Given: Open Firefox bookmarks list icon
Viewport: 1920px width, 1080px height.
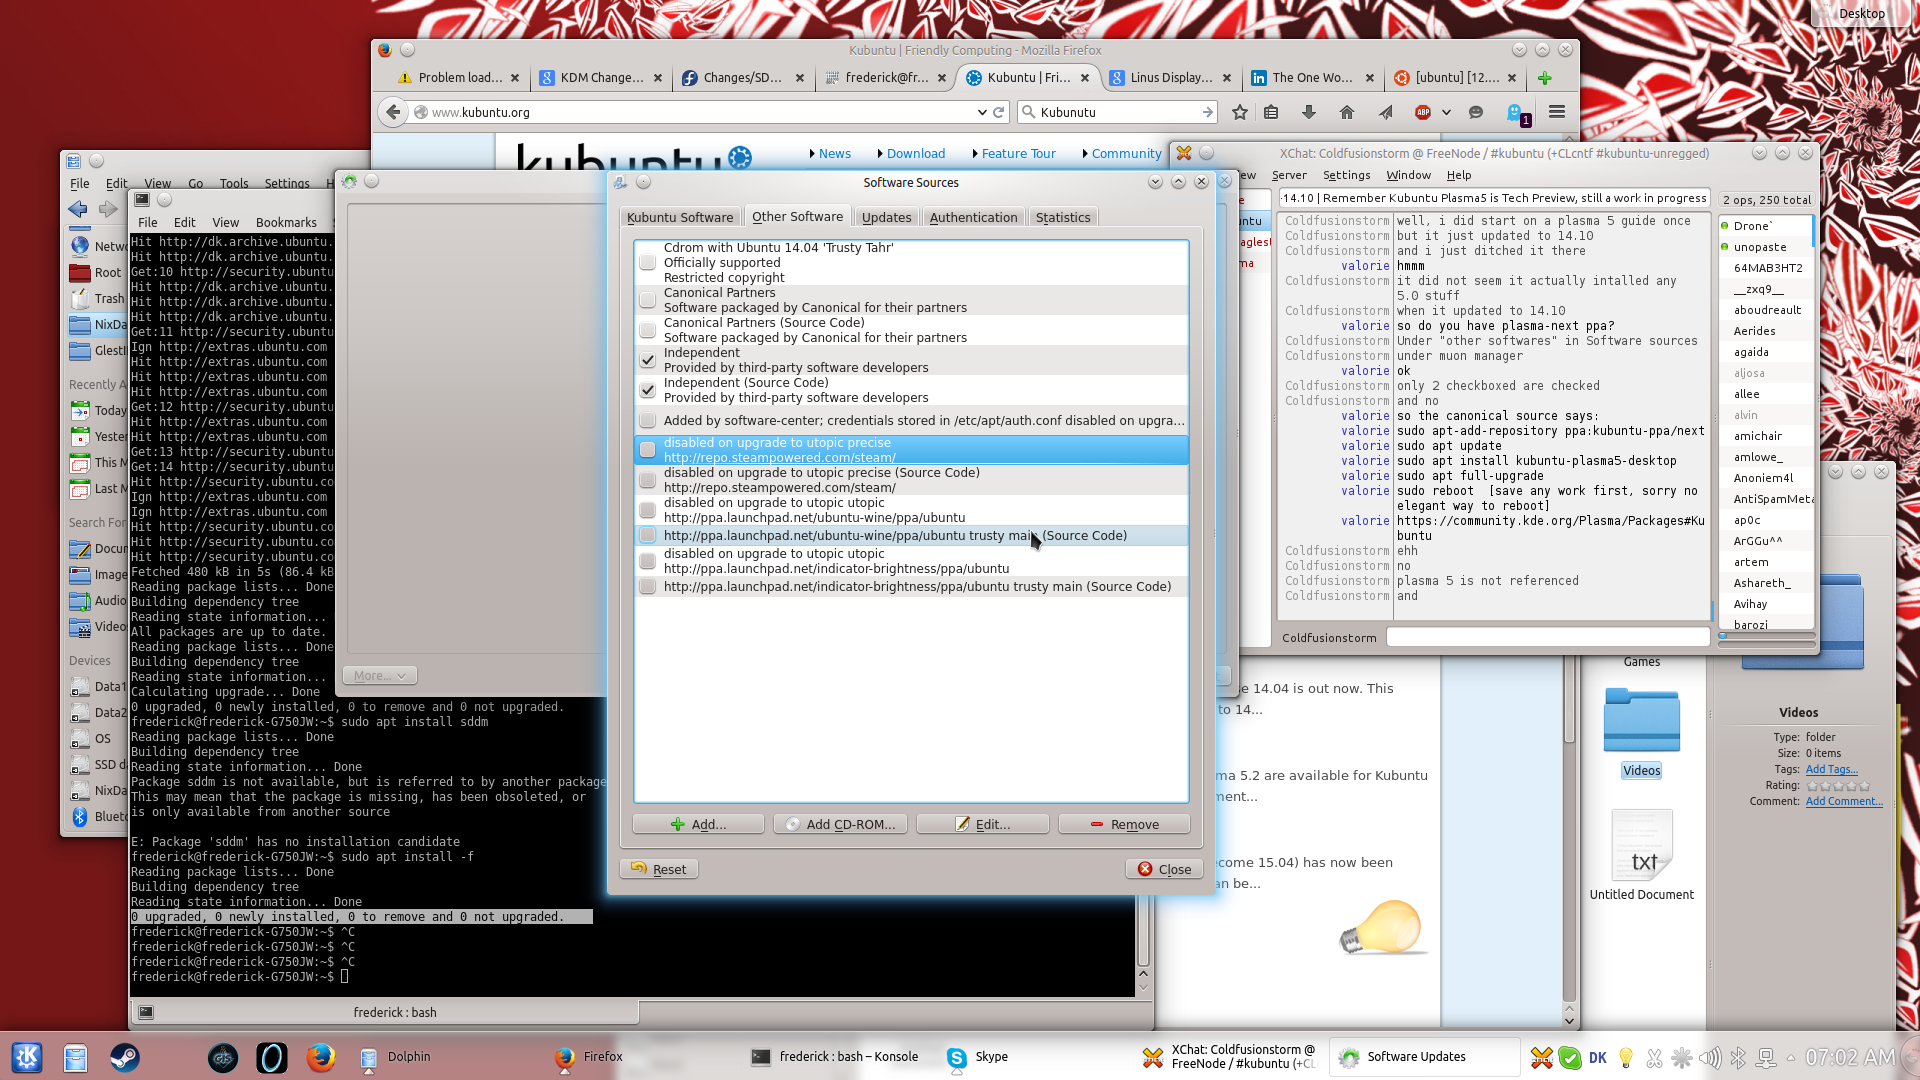Looking at the screenshot, I should pos(1271,112).
